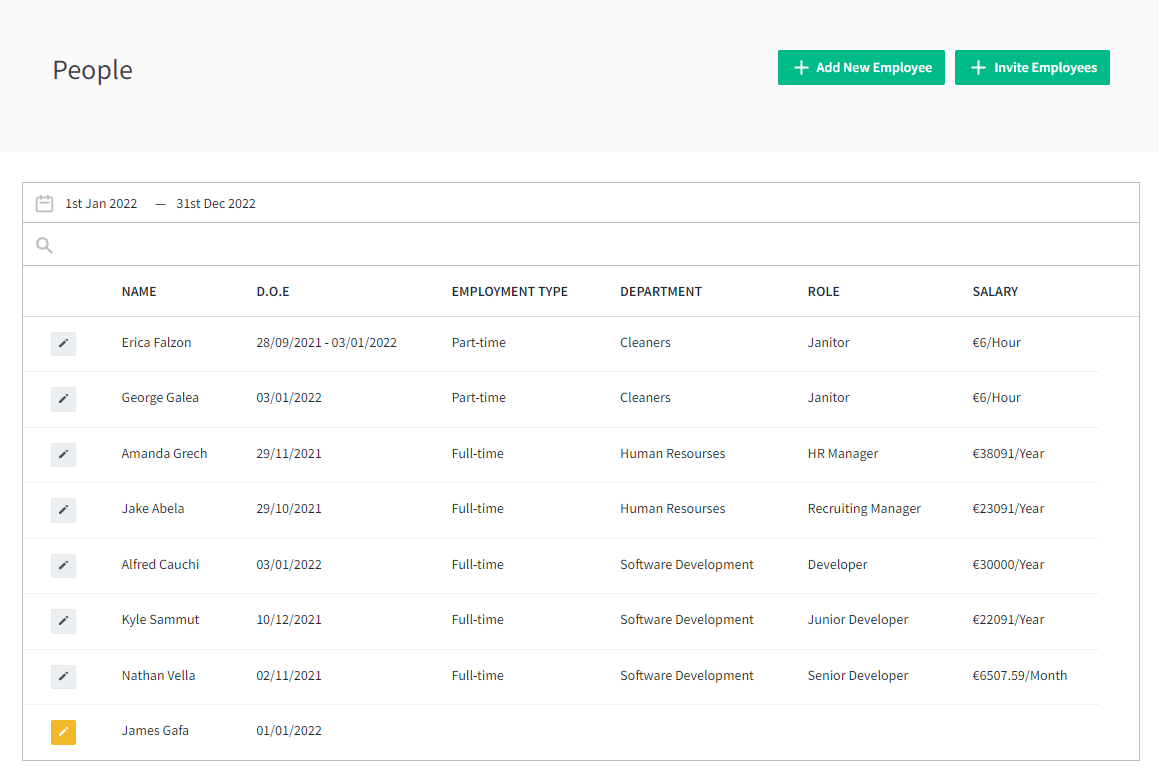Click Software Development in Alfred Cauchi's row

pos(686,564)
